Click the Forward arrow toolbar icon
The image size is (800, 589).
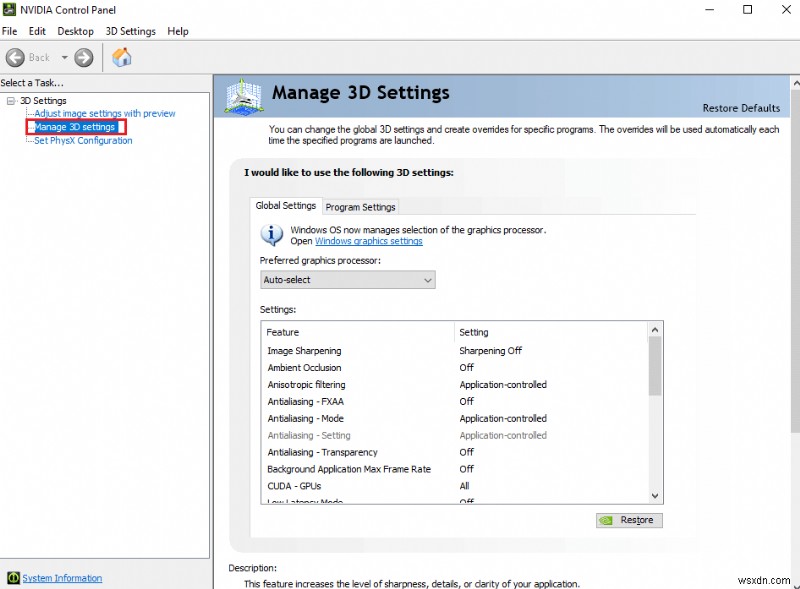(x=84, y=58)
